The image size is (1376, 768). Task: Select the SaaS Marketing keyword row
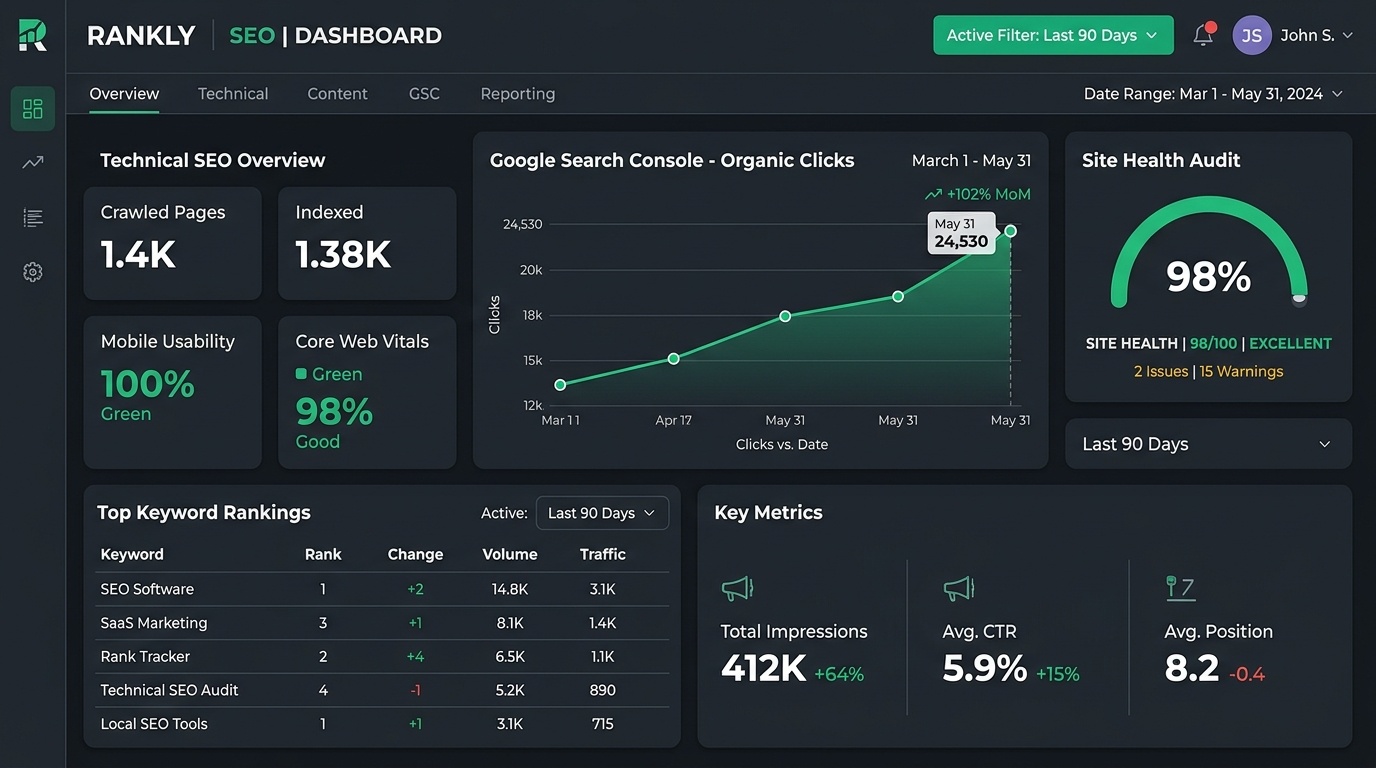[x=383, y=623]
